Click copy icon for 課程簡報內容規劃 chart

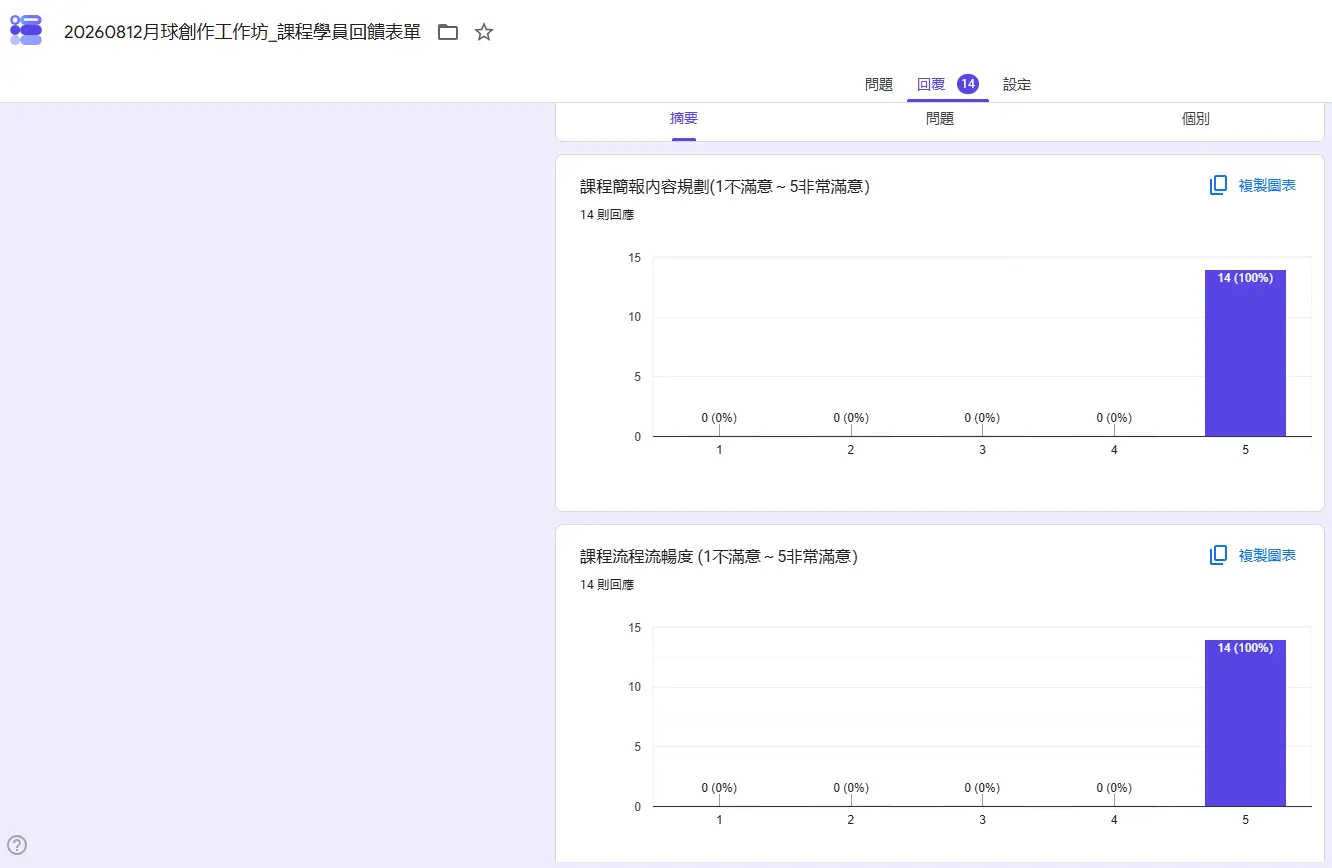(1218, 185)
